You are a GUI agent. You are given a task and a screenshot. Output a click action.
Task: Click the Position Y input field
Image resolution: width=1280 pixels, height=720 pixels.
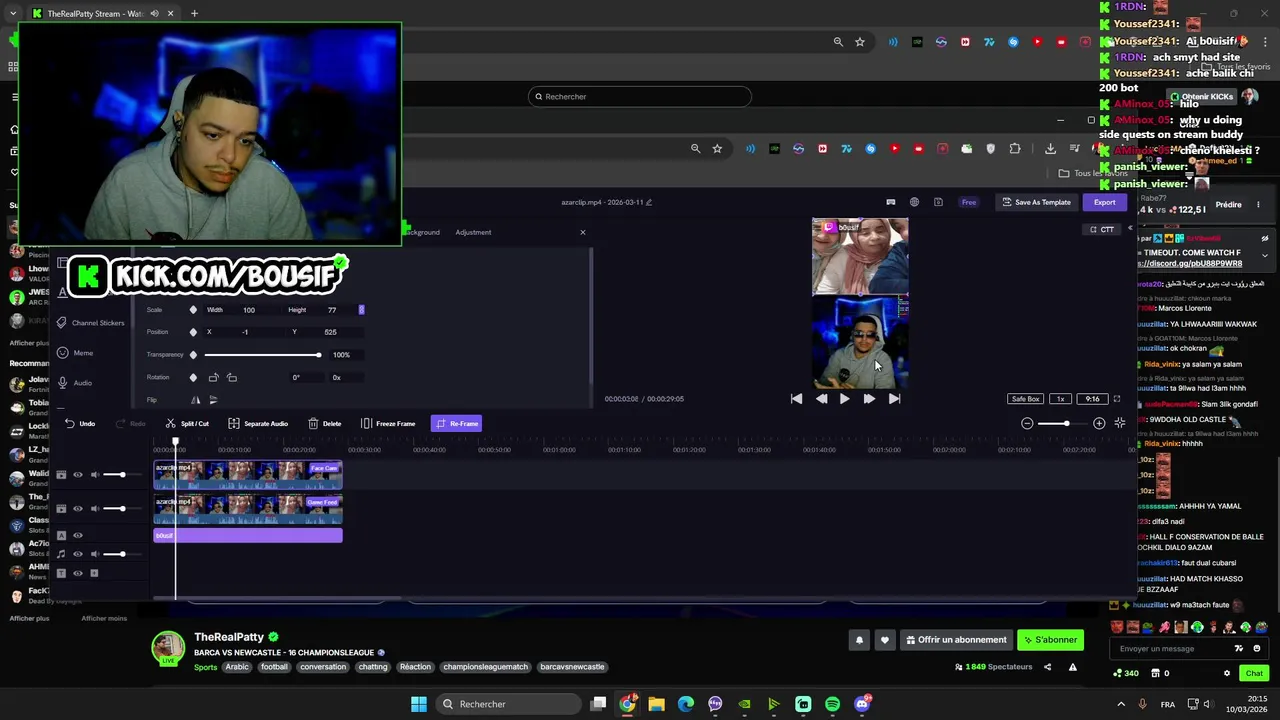pos(330,332)
